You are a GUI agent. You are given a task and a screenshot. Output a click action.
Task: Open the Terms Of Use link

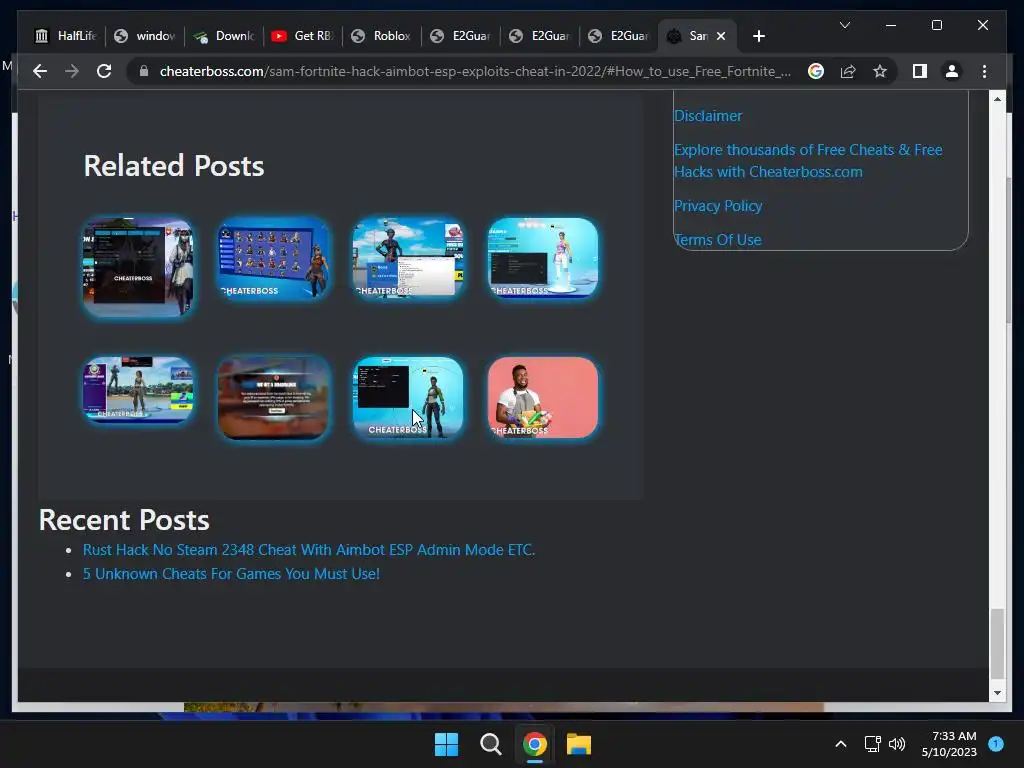[718, 240]
